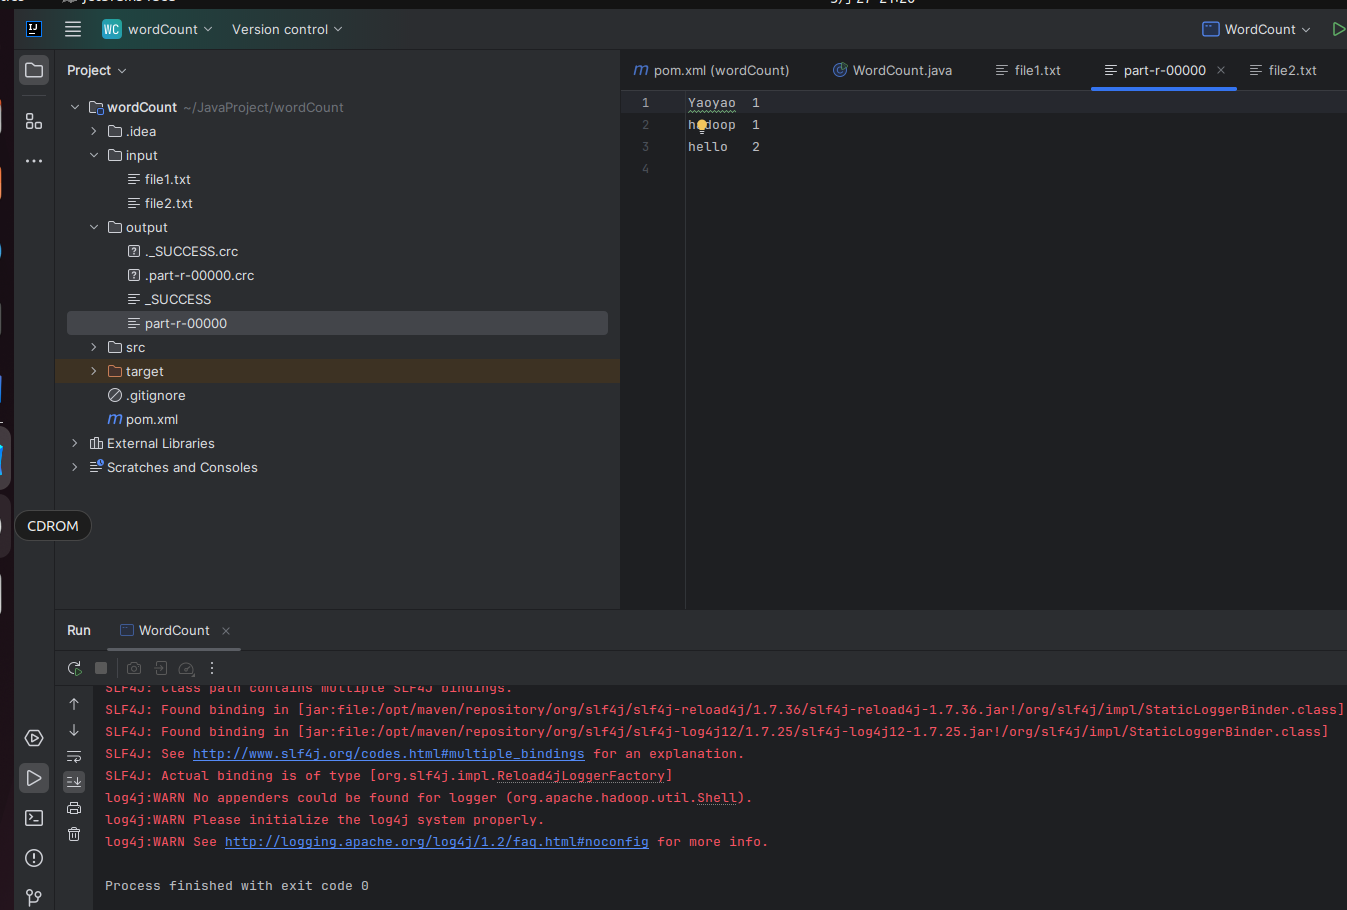Click the CDROM dock tooltip label

(x=53, y=526)
